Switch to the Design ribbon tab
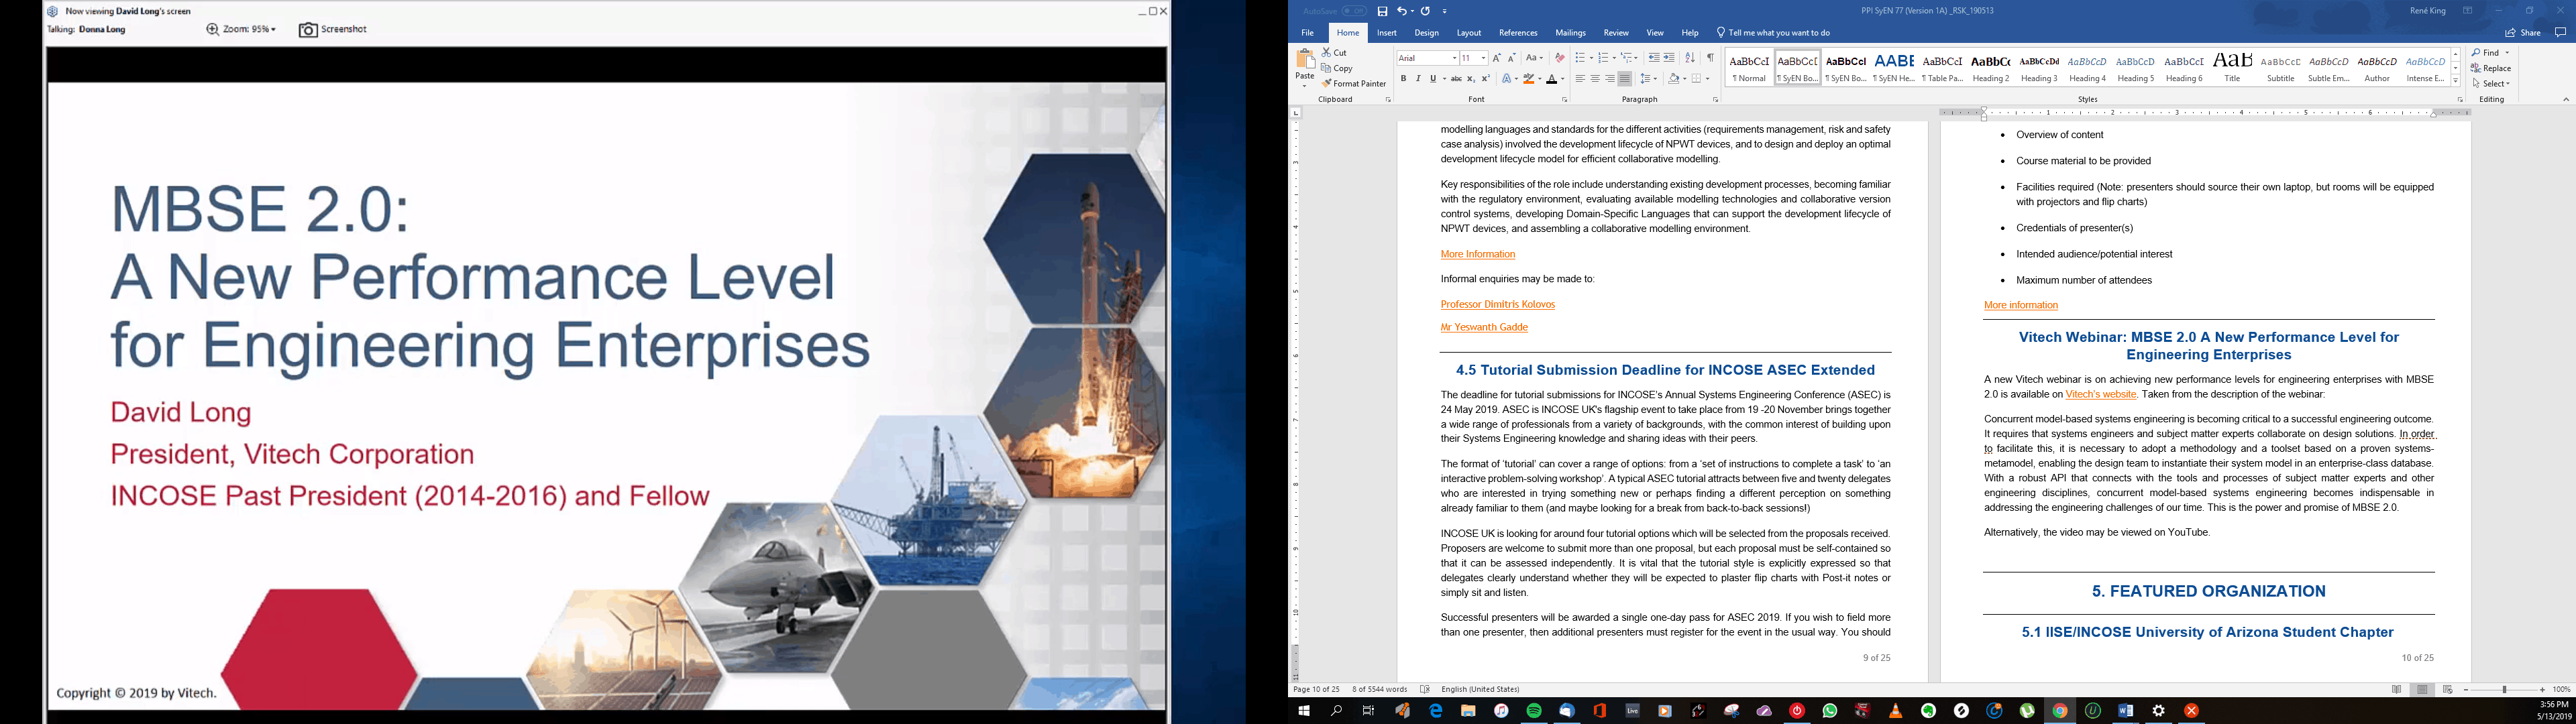 click(1427, 33)
